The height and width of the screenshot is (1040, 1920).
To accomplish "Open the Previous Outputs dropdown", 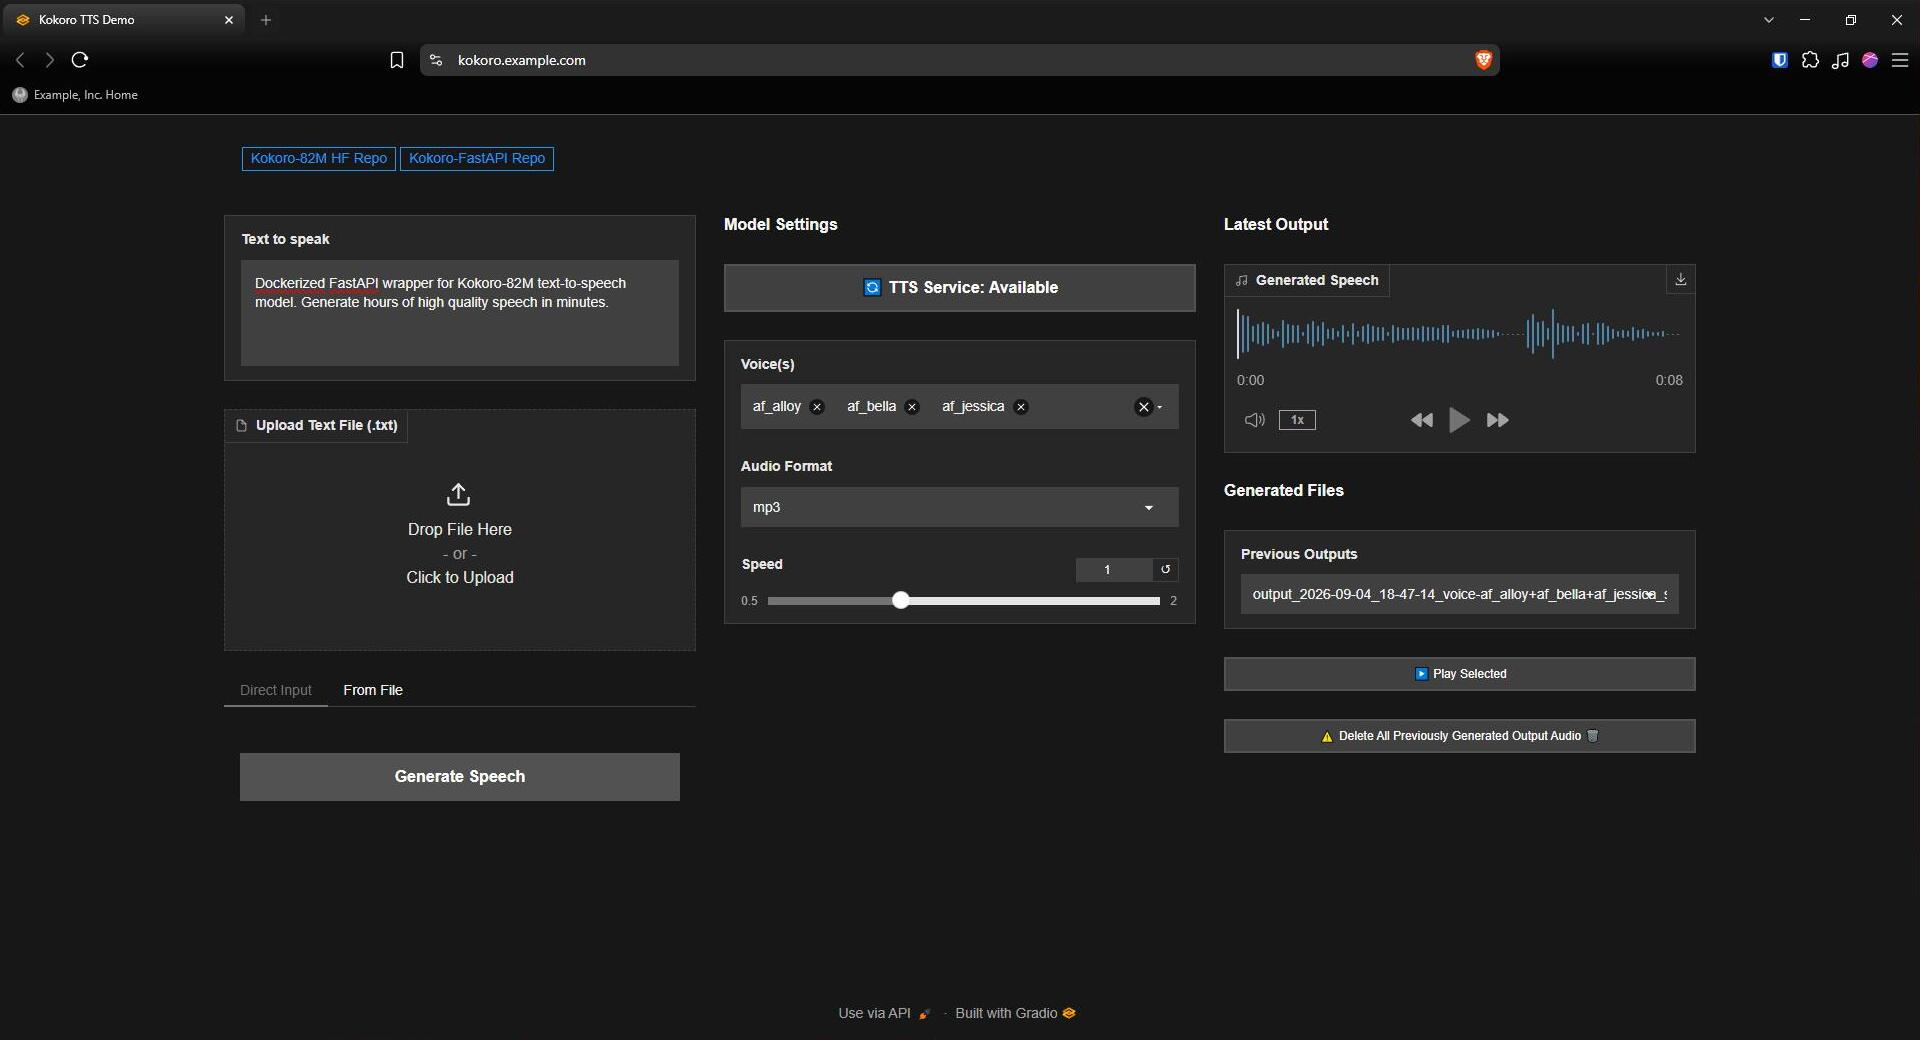I will point(1459,594).
